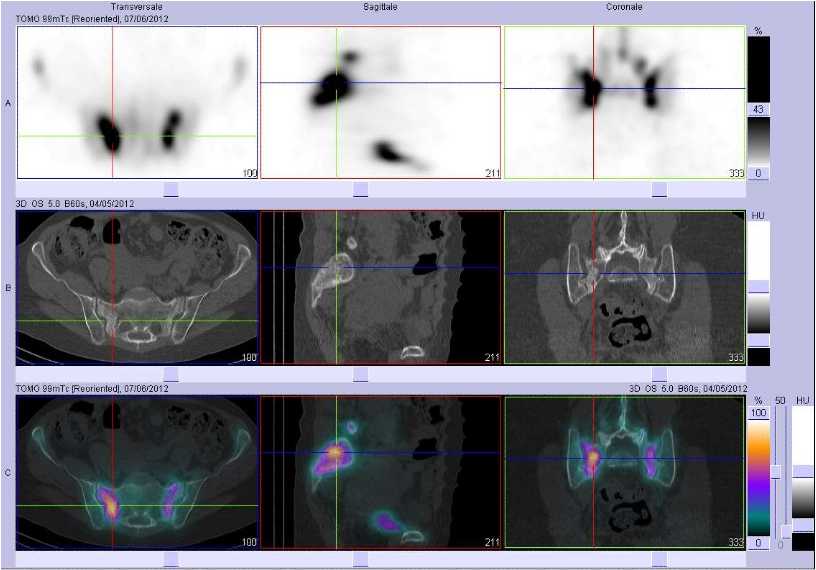
Task: Click the upper HU window handle in row C
Action: tap(802, 471)
